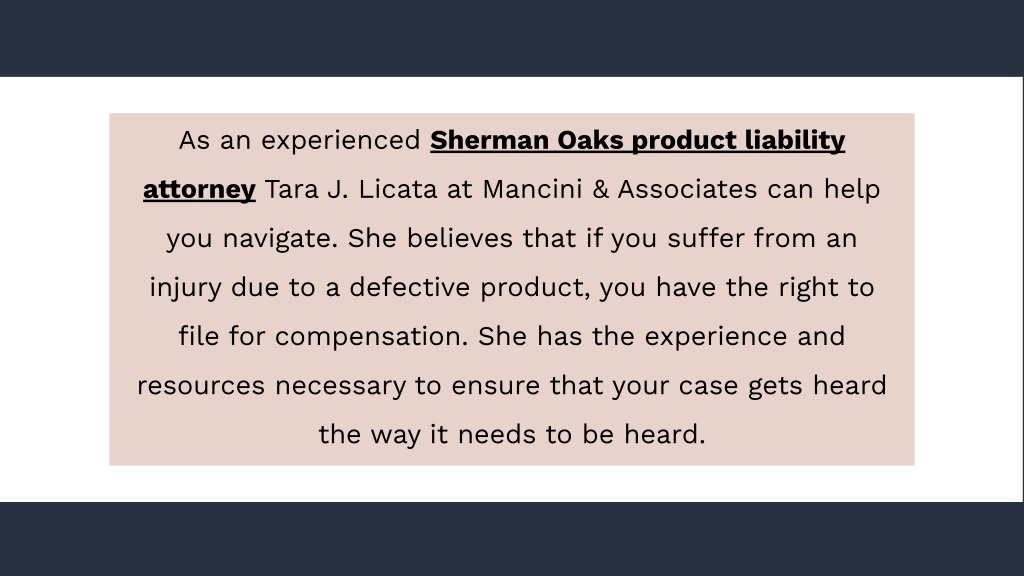This screenshot has width=1024, height=576.
Task: Click the words 'resources necessary'
Action: (x=271, y=386)
